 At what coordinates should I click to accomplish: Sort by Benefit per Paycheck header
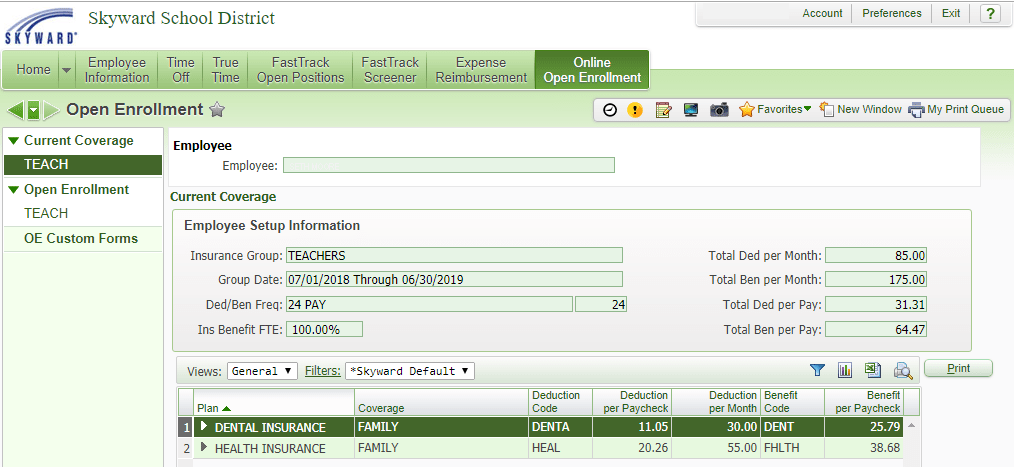(x=863, y=402)
